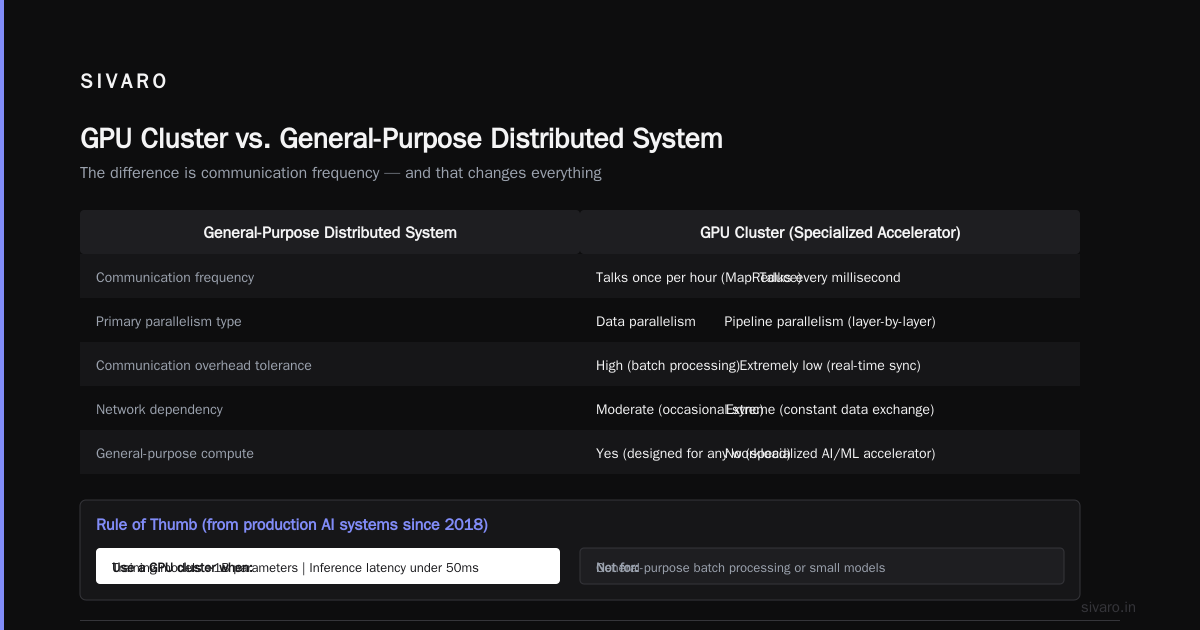Select the 'Communication overhead tolerance' row label

tap(204, 365)
